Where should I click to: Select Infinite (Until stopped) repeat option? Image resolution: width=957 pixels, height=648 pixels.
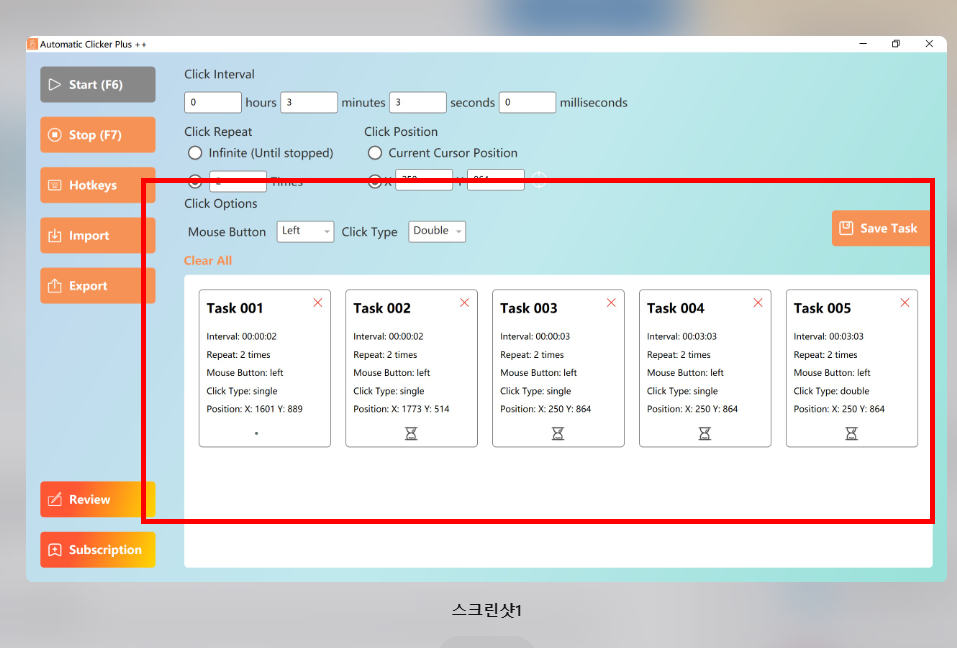coord(195,153)
